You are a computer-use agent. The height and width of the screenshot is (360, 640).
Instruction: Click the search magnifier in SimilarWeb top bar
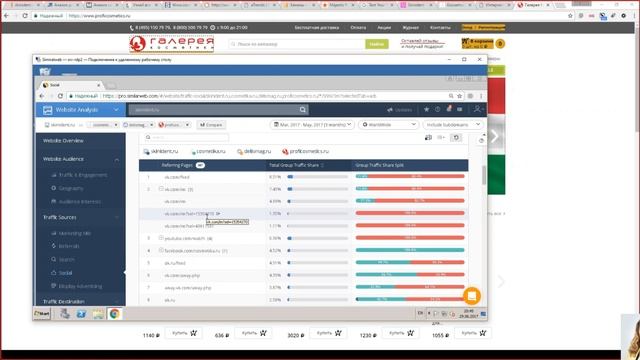pyautogui.click(x=302, y=109)
